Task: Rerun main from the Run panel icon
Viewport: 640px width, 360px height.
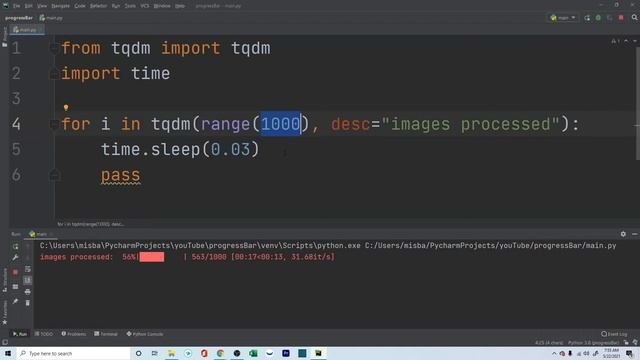Action: tap(16, 247)
